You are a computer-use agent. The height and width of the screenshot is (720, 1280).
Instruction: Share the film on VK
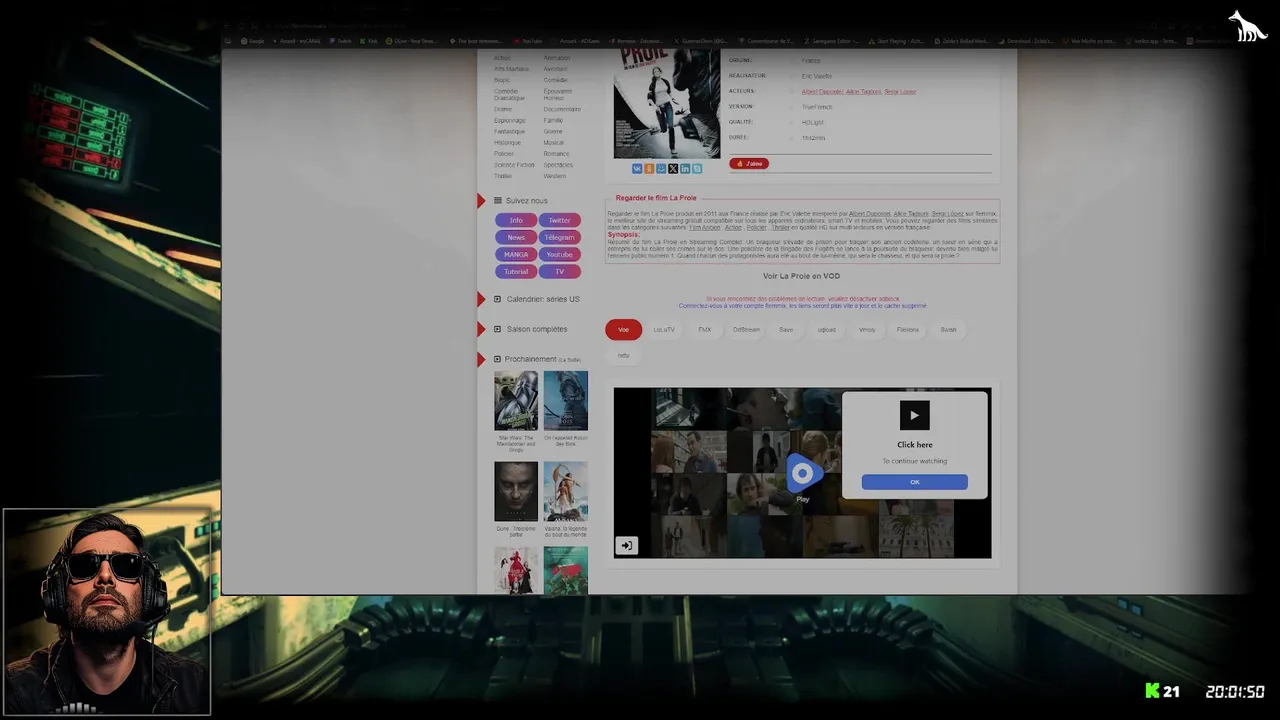coord(637,169)
